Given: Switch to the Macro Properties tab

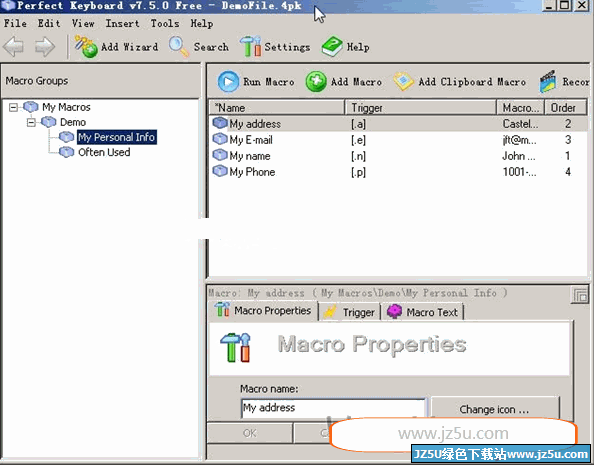Looking at the screenshot, I should tap(263, 311).
